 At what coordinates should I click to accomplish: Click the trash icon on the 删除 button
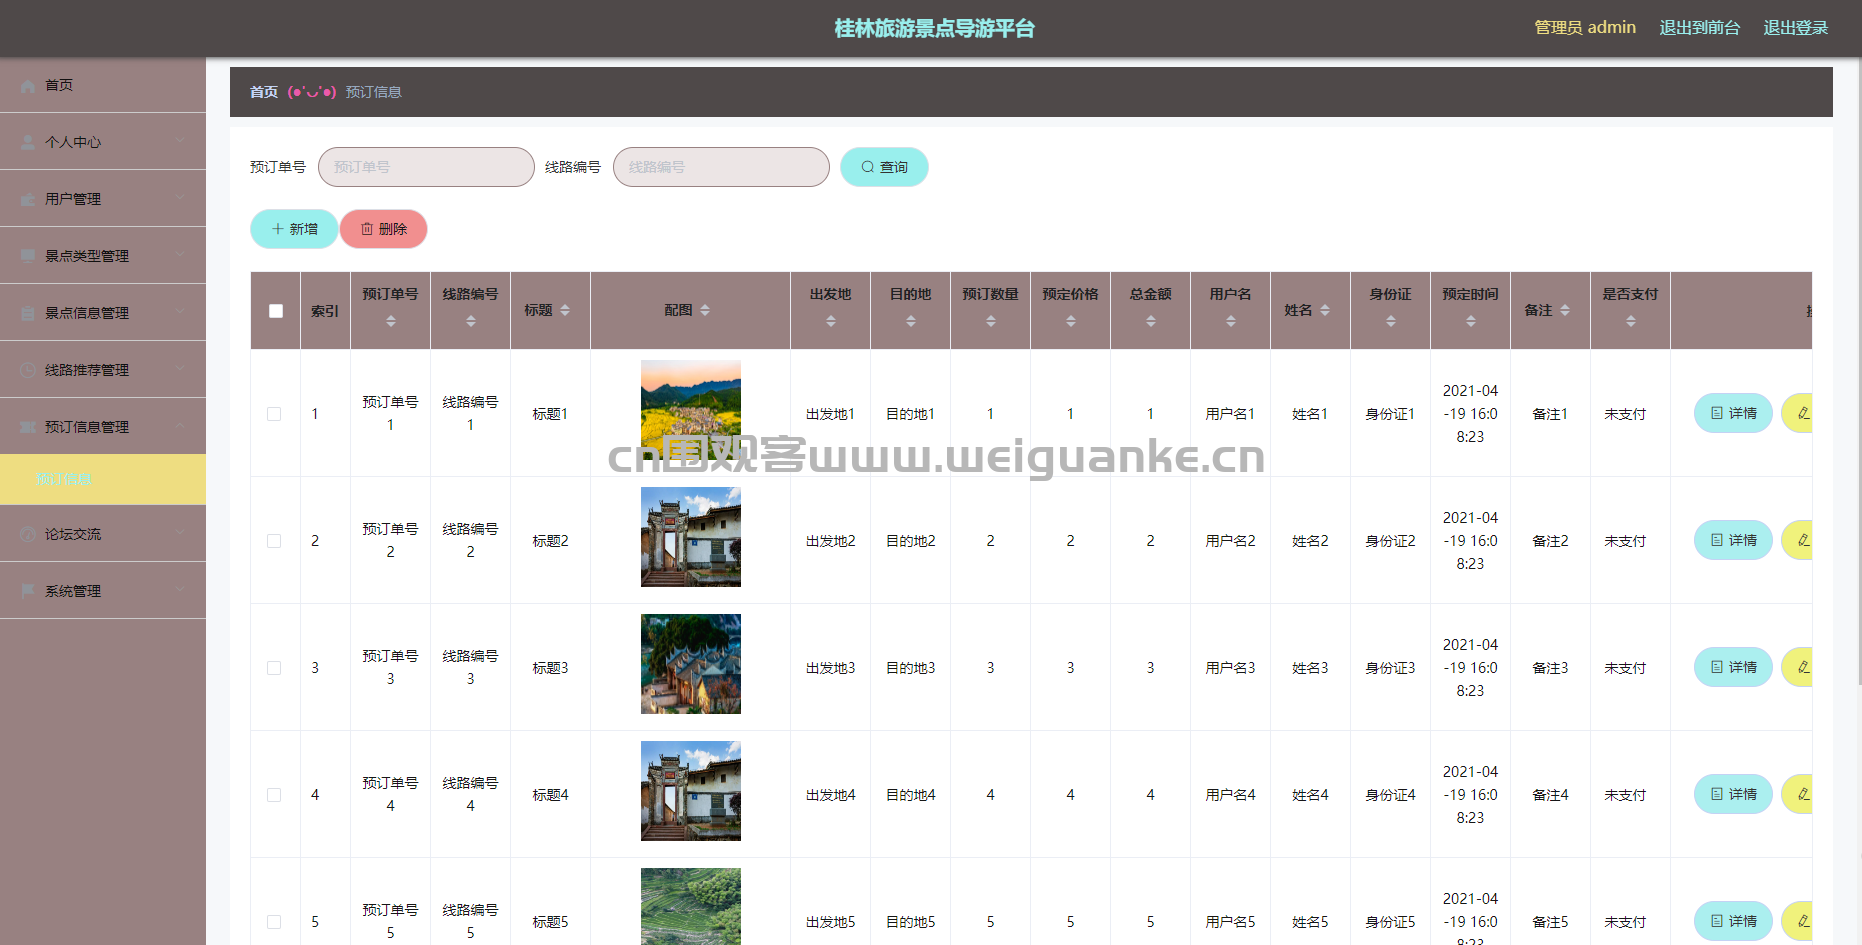pyautogui.click(x=367, y=229)
